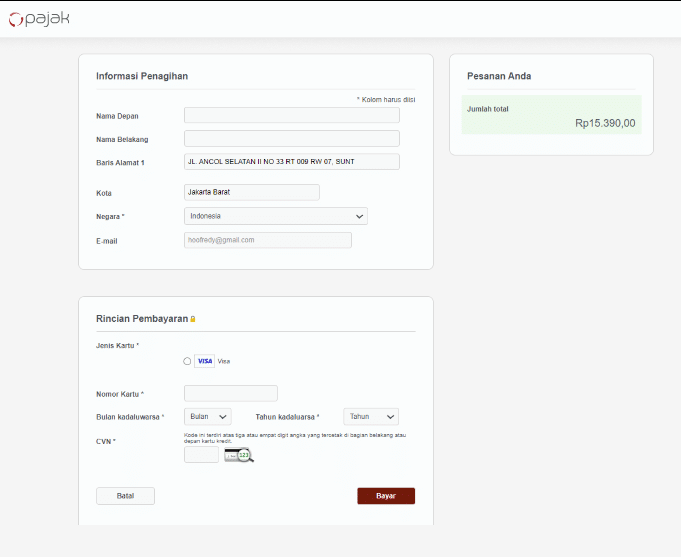Click the E-mail input field
Viewport: 681px width, 557px height.
[268, 240]
